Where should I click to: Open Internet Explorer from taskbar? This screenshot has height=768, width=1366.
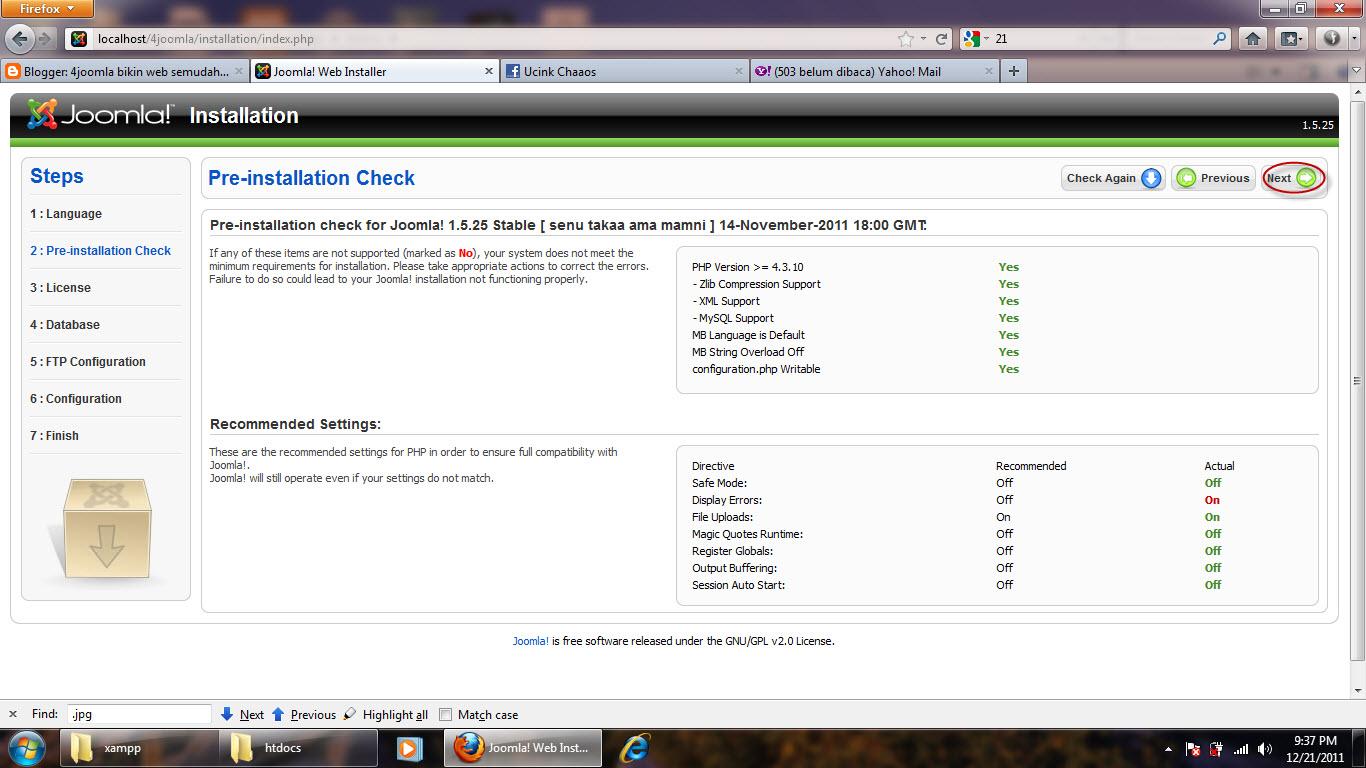click(x=634, y=748)
